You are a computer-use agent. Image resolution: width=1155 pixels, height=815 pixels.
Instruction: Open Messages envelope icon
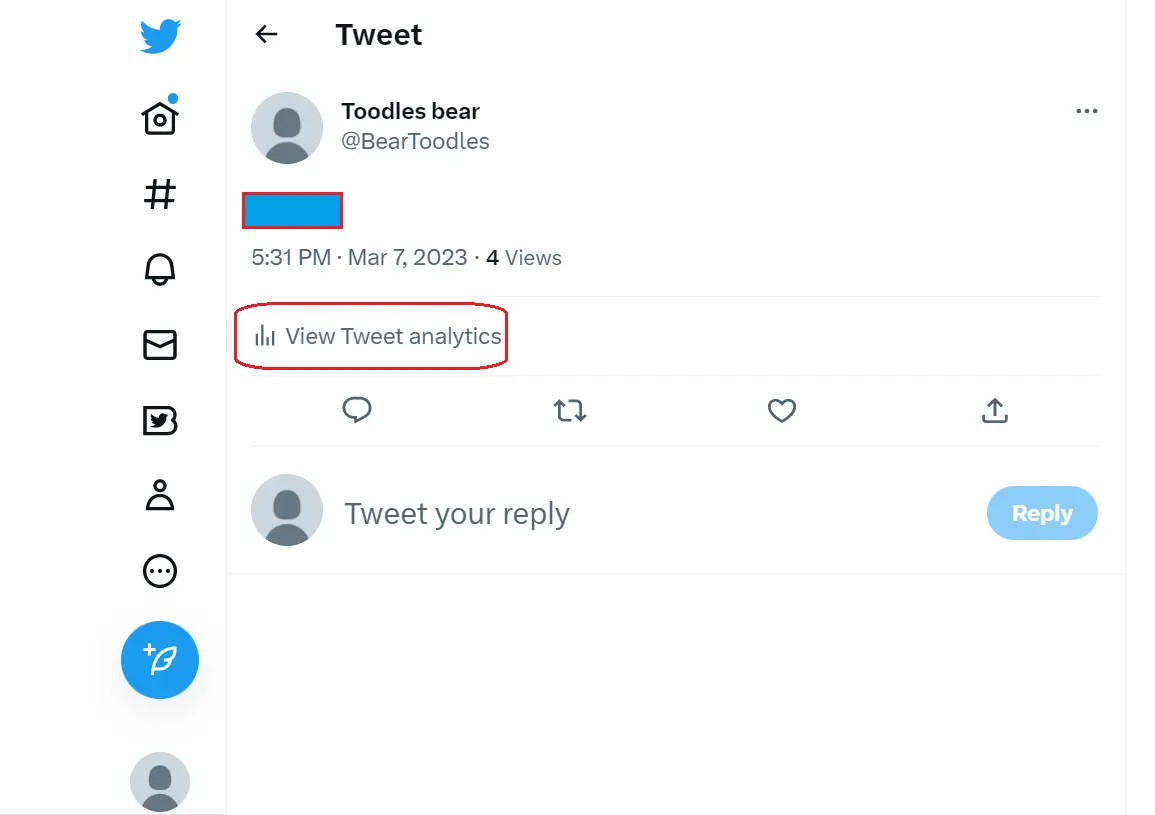pyautogui.click(x=160, y=345)
